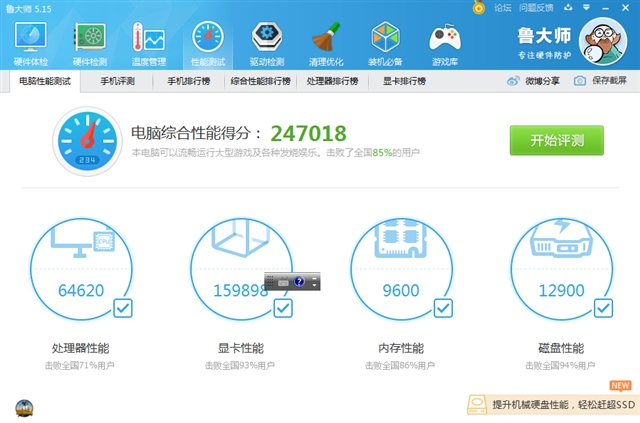Click 保存截屏 save screenshot link
Viewport: 640px width, 423px height.
tap(609, 81)
